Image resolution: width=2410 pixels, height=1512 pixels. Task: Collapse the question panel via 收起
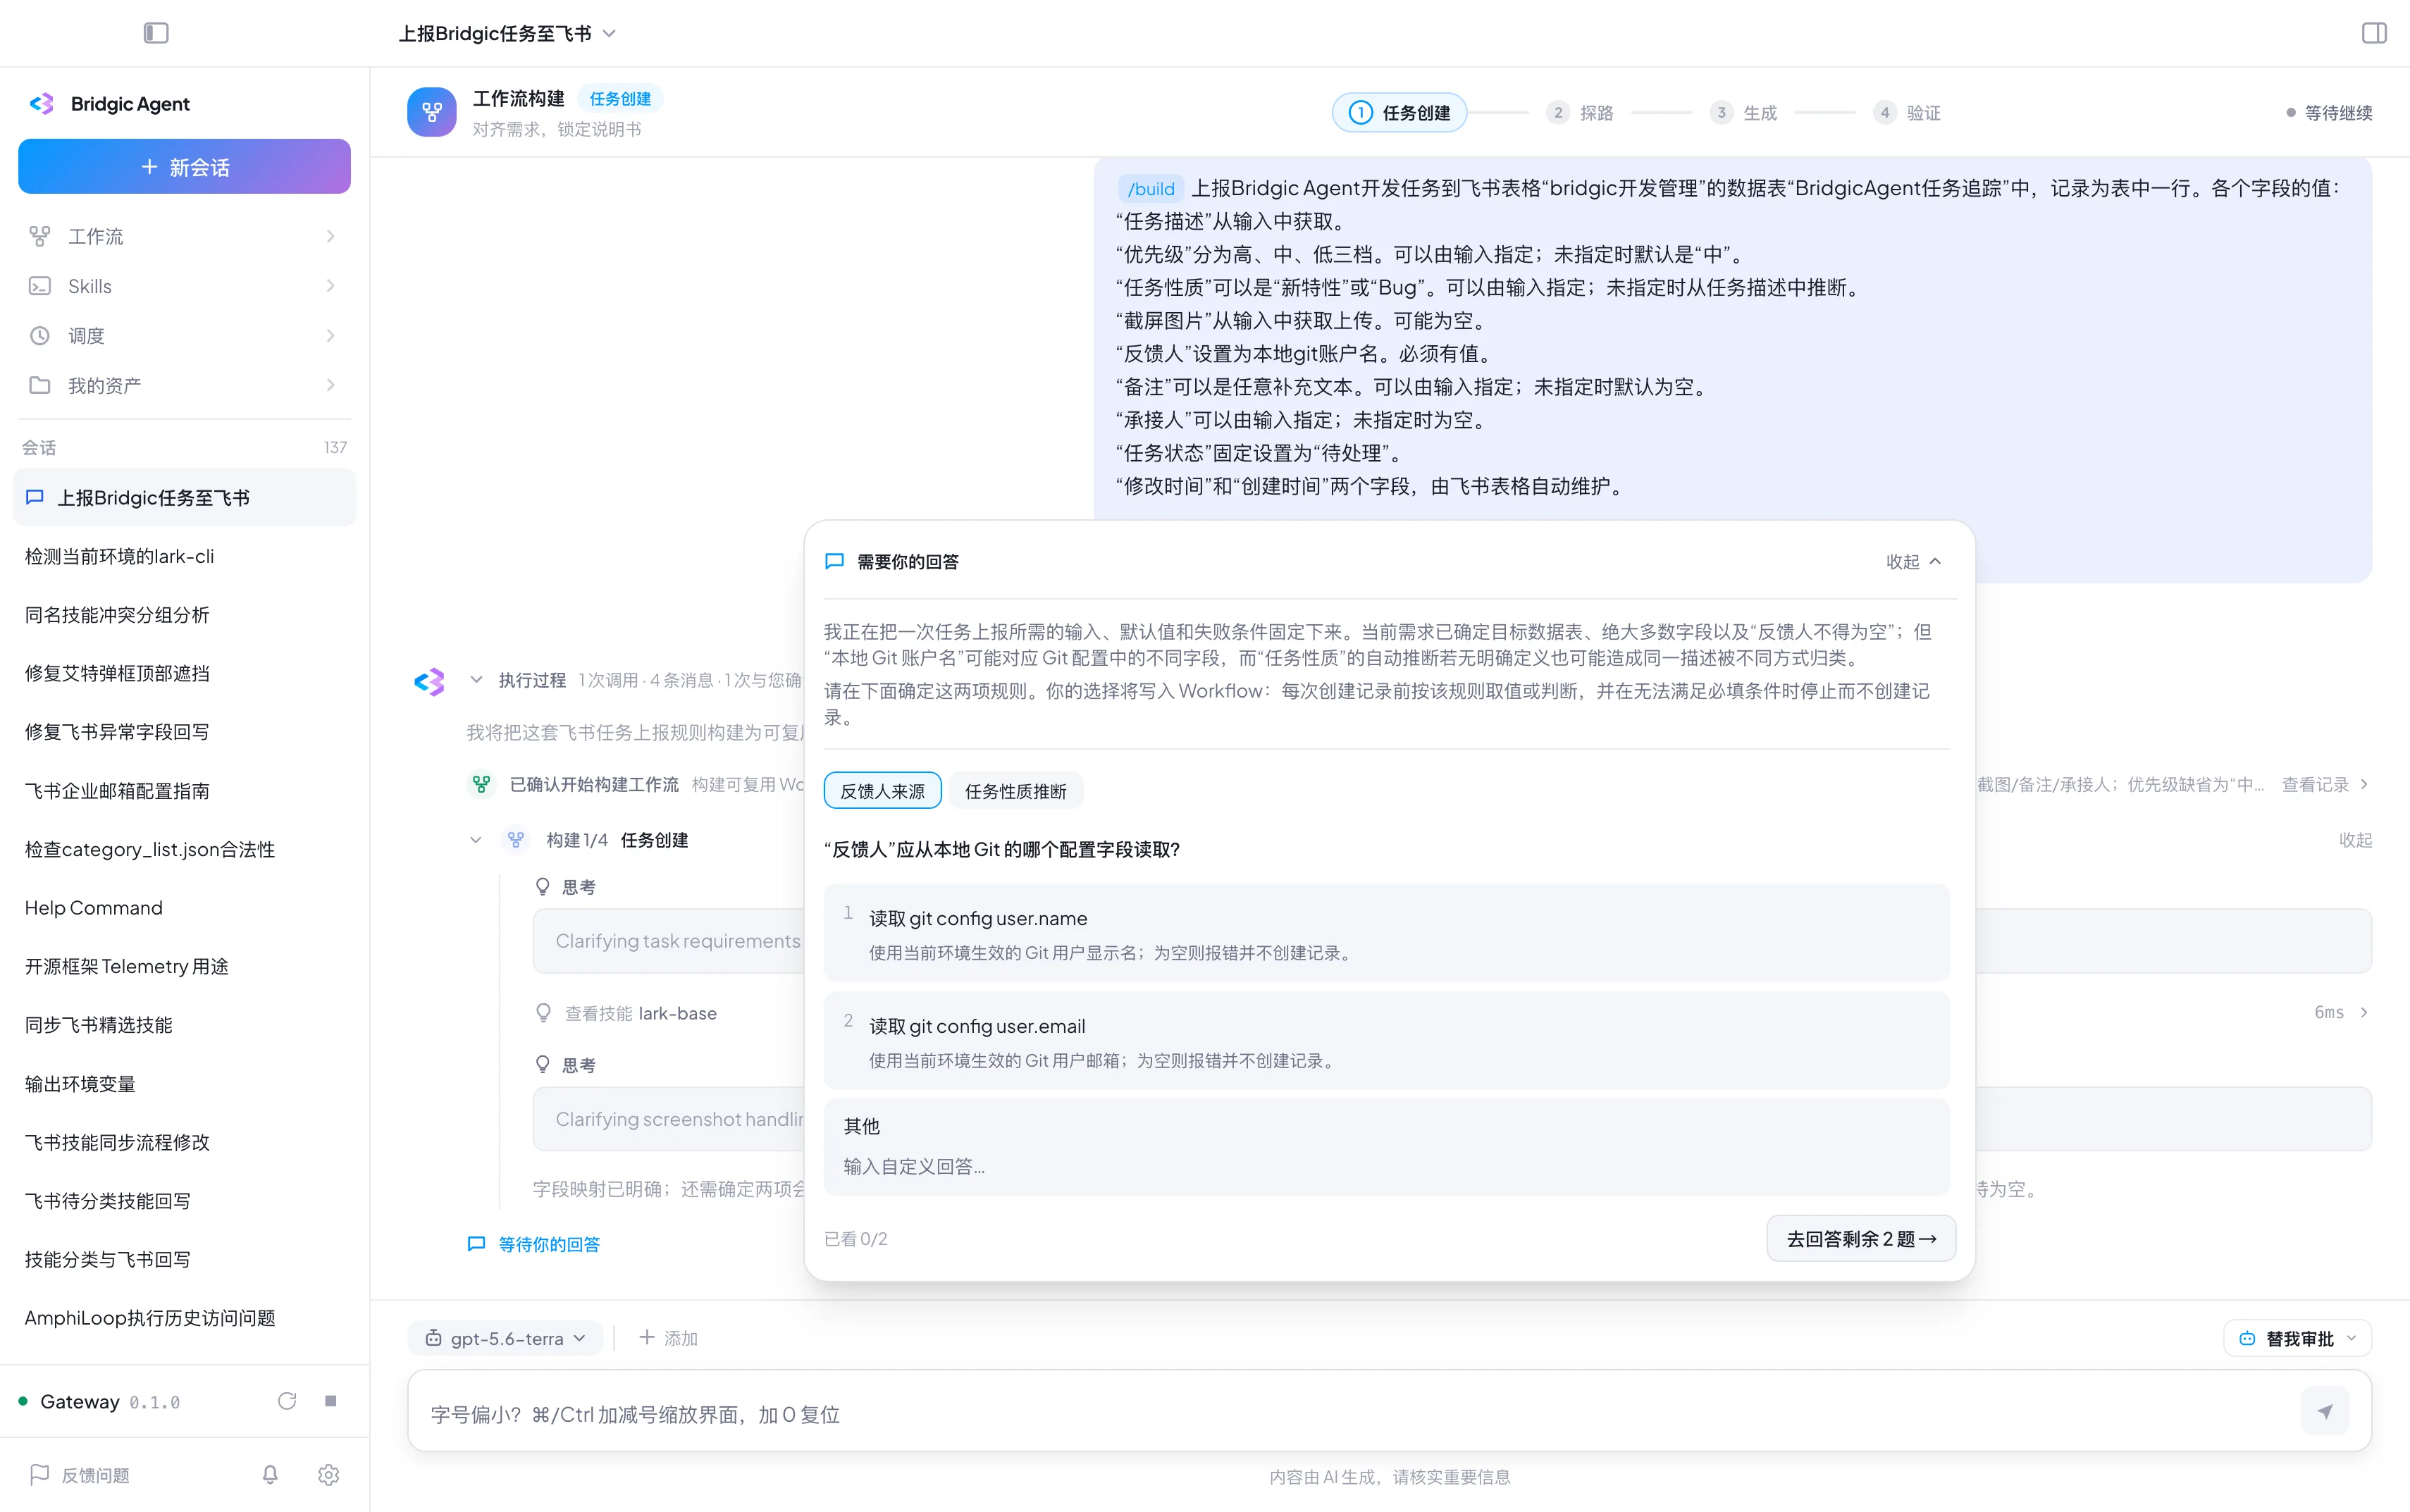[x=1913, y=561]
